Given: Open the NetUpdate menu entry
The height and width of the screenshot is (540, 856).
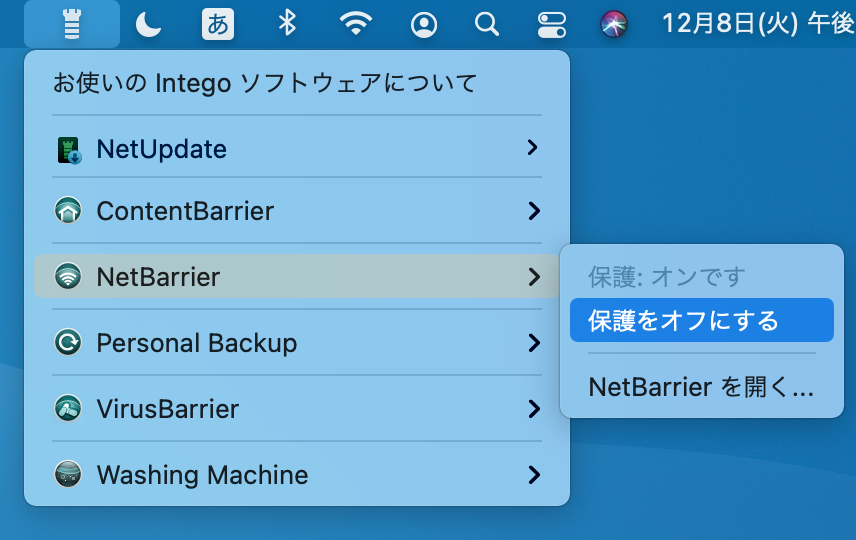Looking at the screenshot, I should (x=296, y=149).
